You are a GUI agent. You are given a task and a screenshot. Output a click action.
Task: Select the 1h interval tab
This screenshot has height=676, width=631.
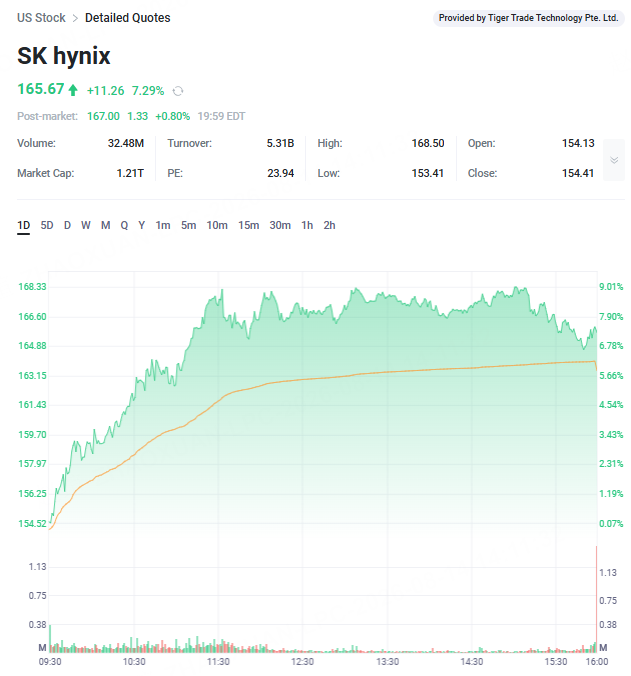click(307, 225)
